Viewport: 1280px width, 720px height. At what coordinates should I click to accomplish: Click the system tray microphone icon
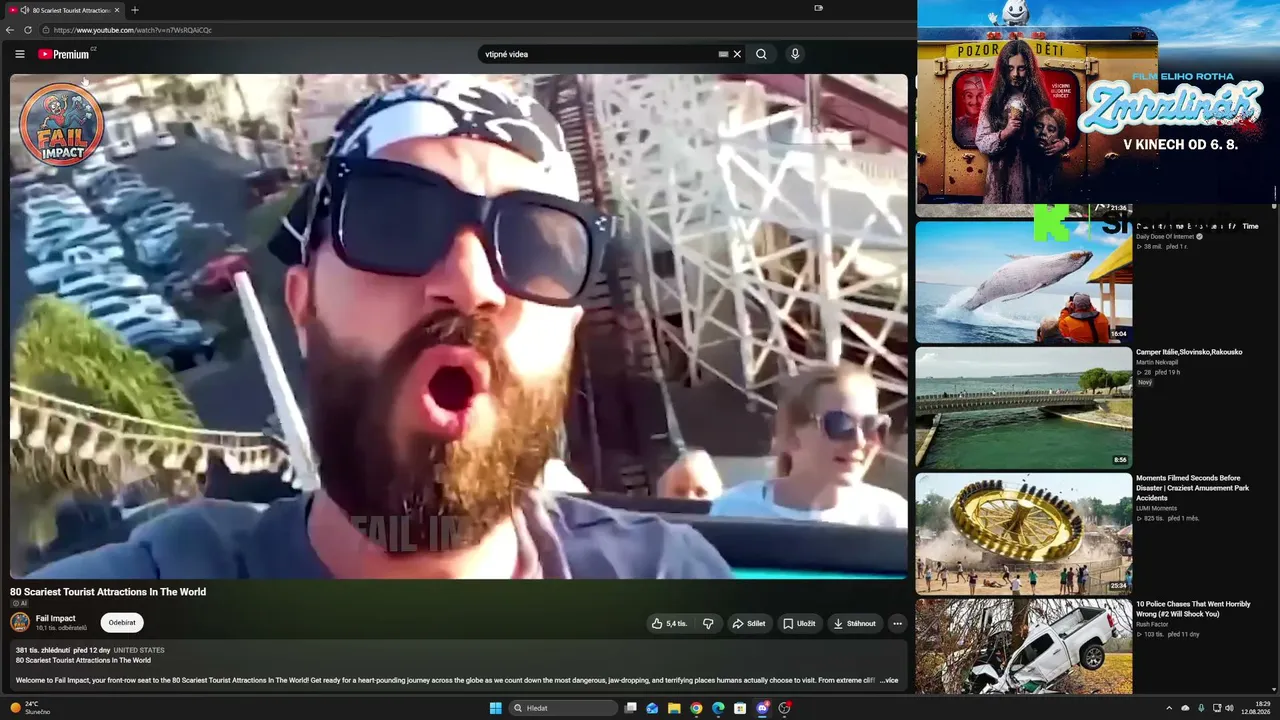(x=1201, y=708)
